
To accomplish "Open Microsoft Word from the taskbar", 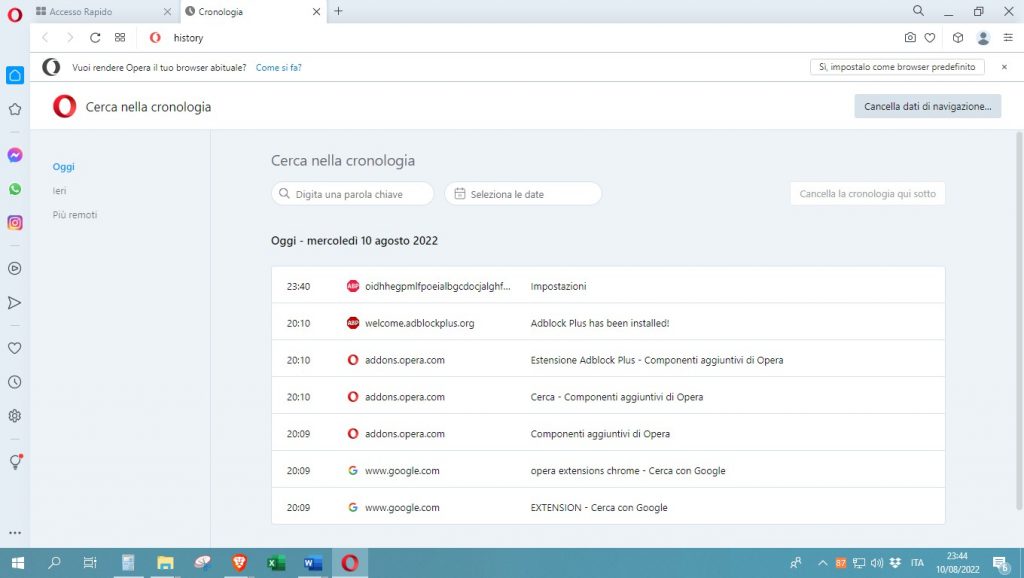I will tap(312, 563).
